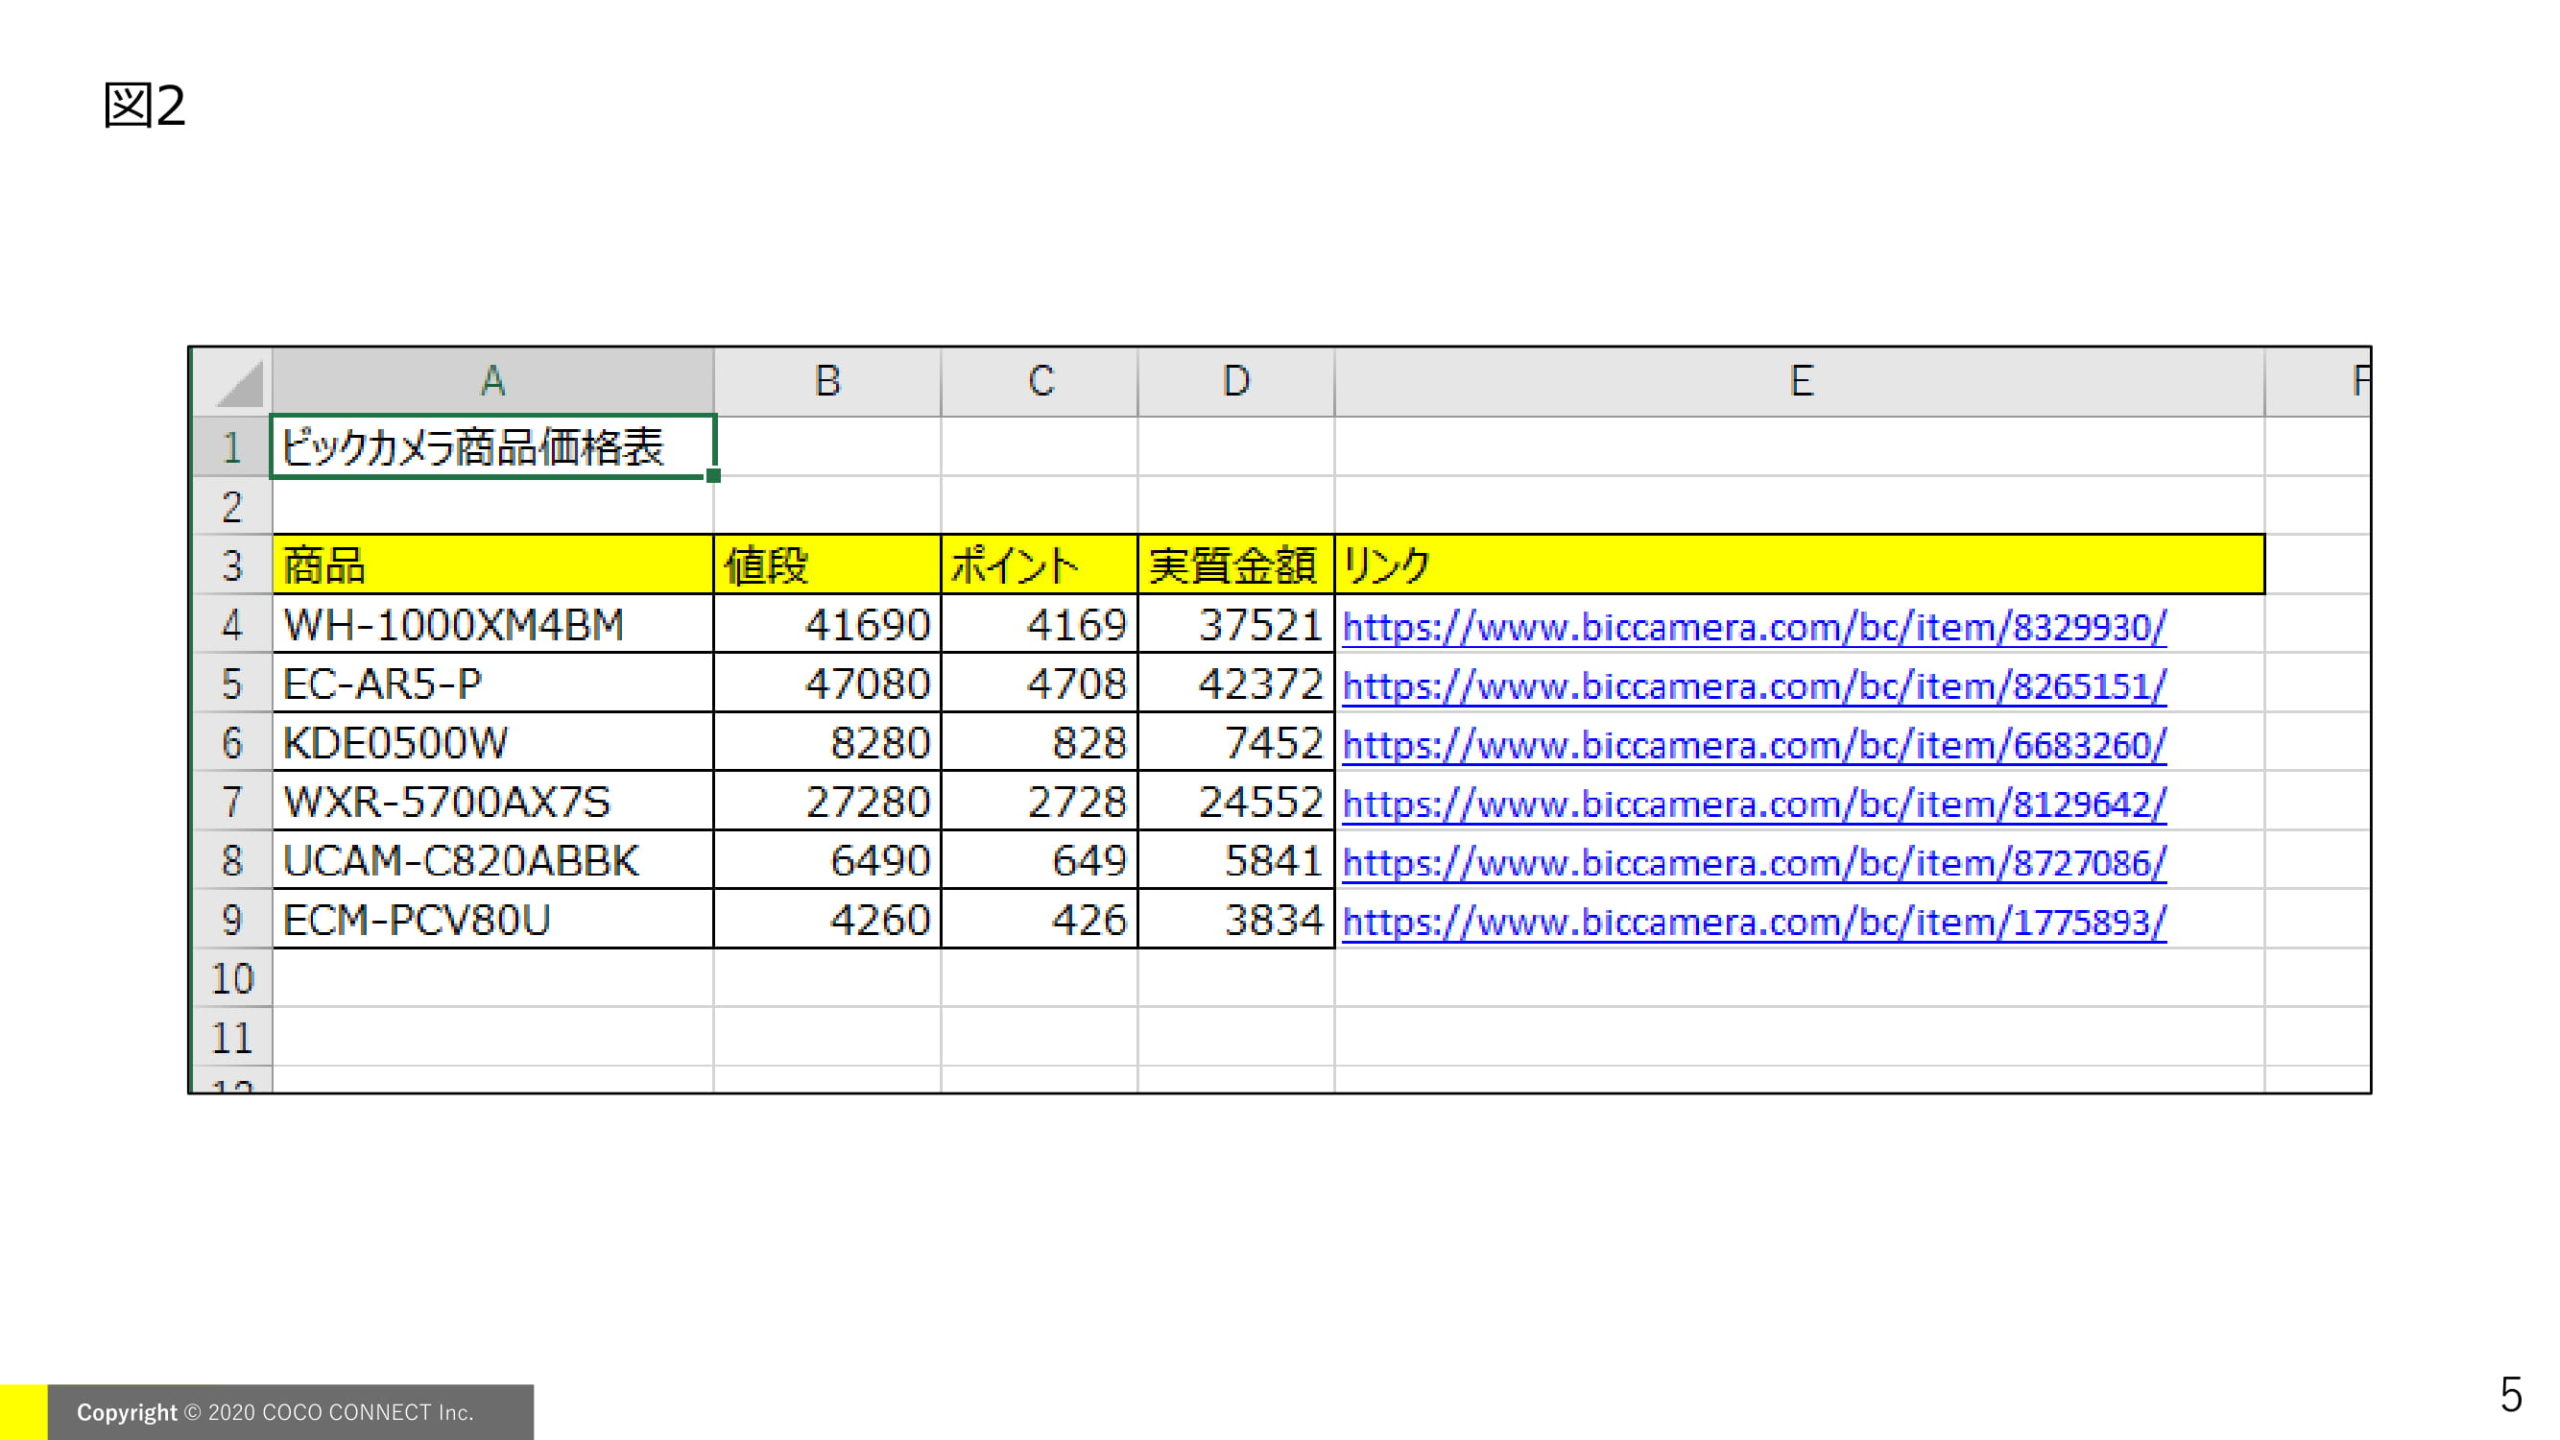Click net amount cell 42372
The image size is (2560, 1440).
[1236, 683]
